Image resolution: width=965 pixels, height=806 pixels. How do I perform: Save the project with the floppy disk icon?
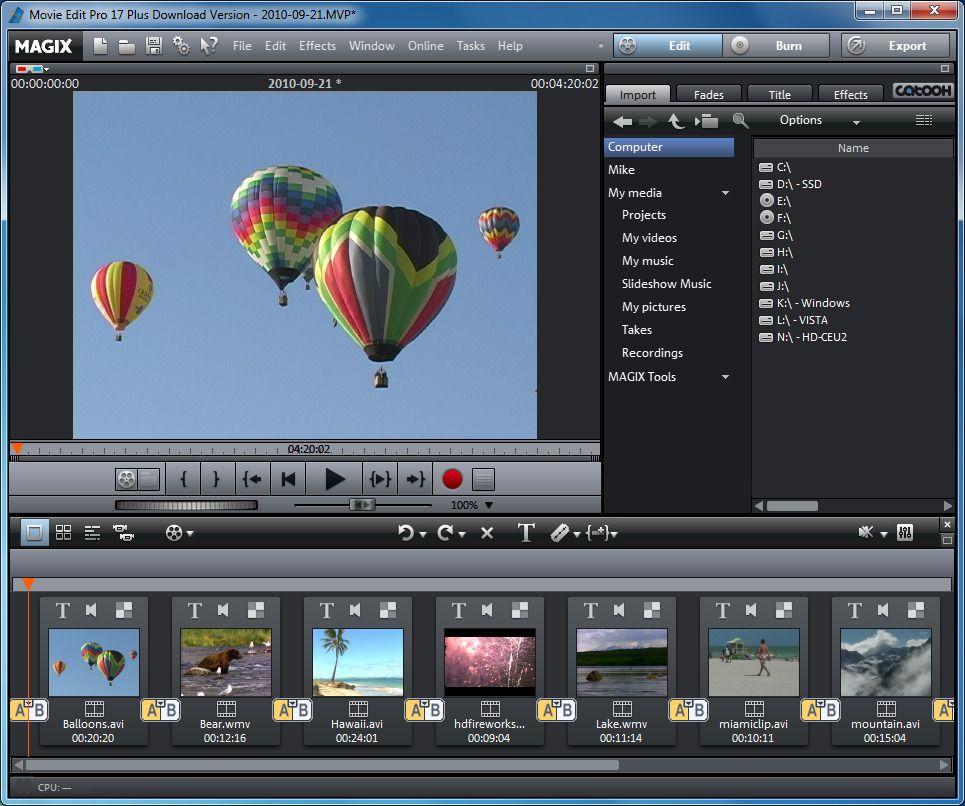(x=154, y=46)
